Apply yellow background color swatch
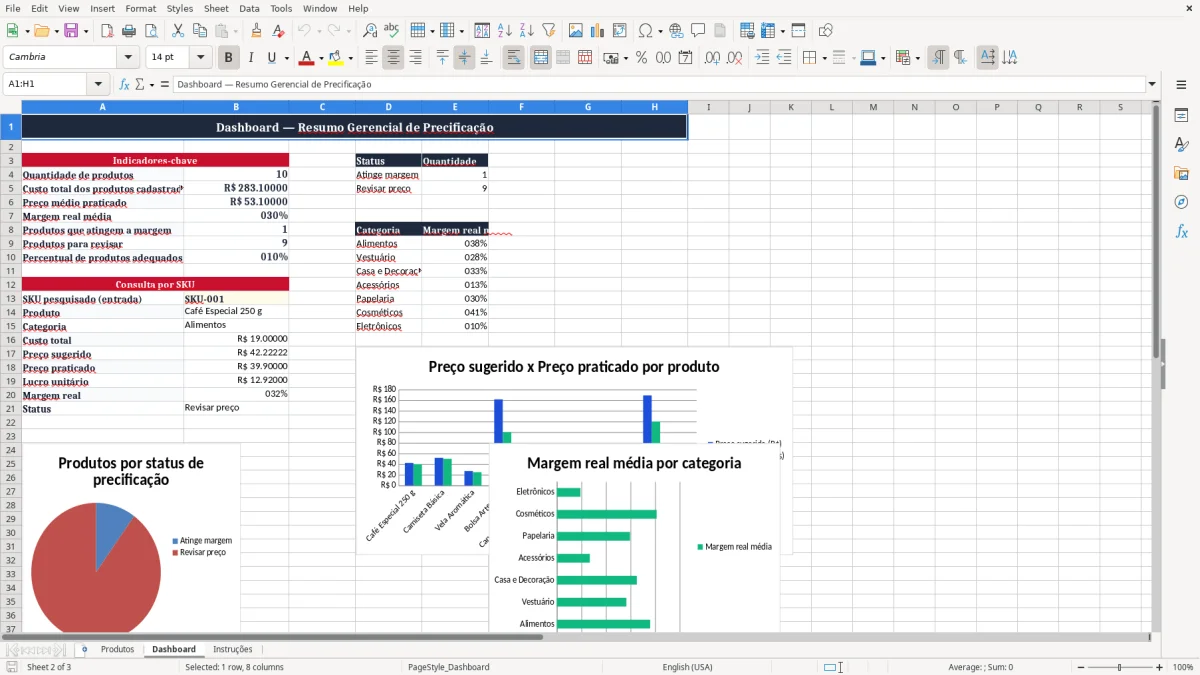This screenshot has width=1200, height=675. click(336, 58)
